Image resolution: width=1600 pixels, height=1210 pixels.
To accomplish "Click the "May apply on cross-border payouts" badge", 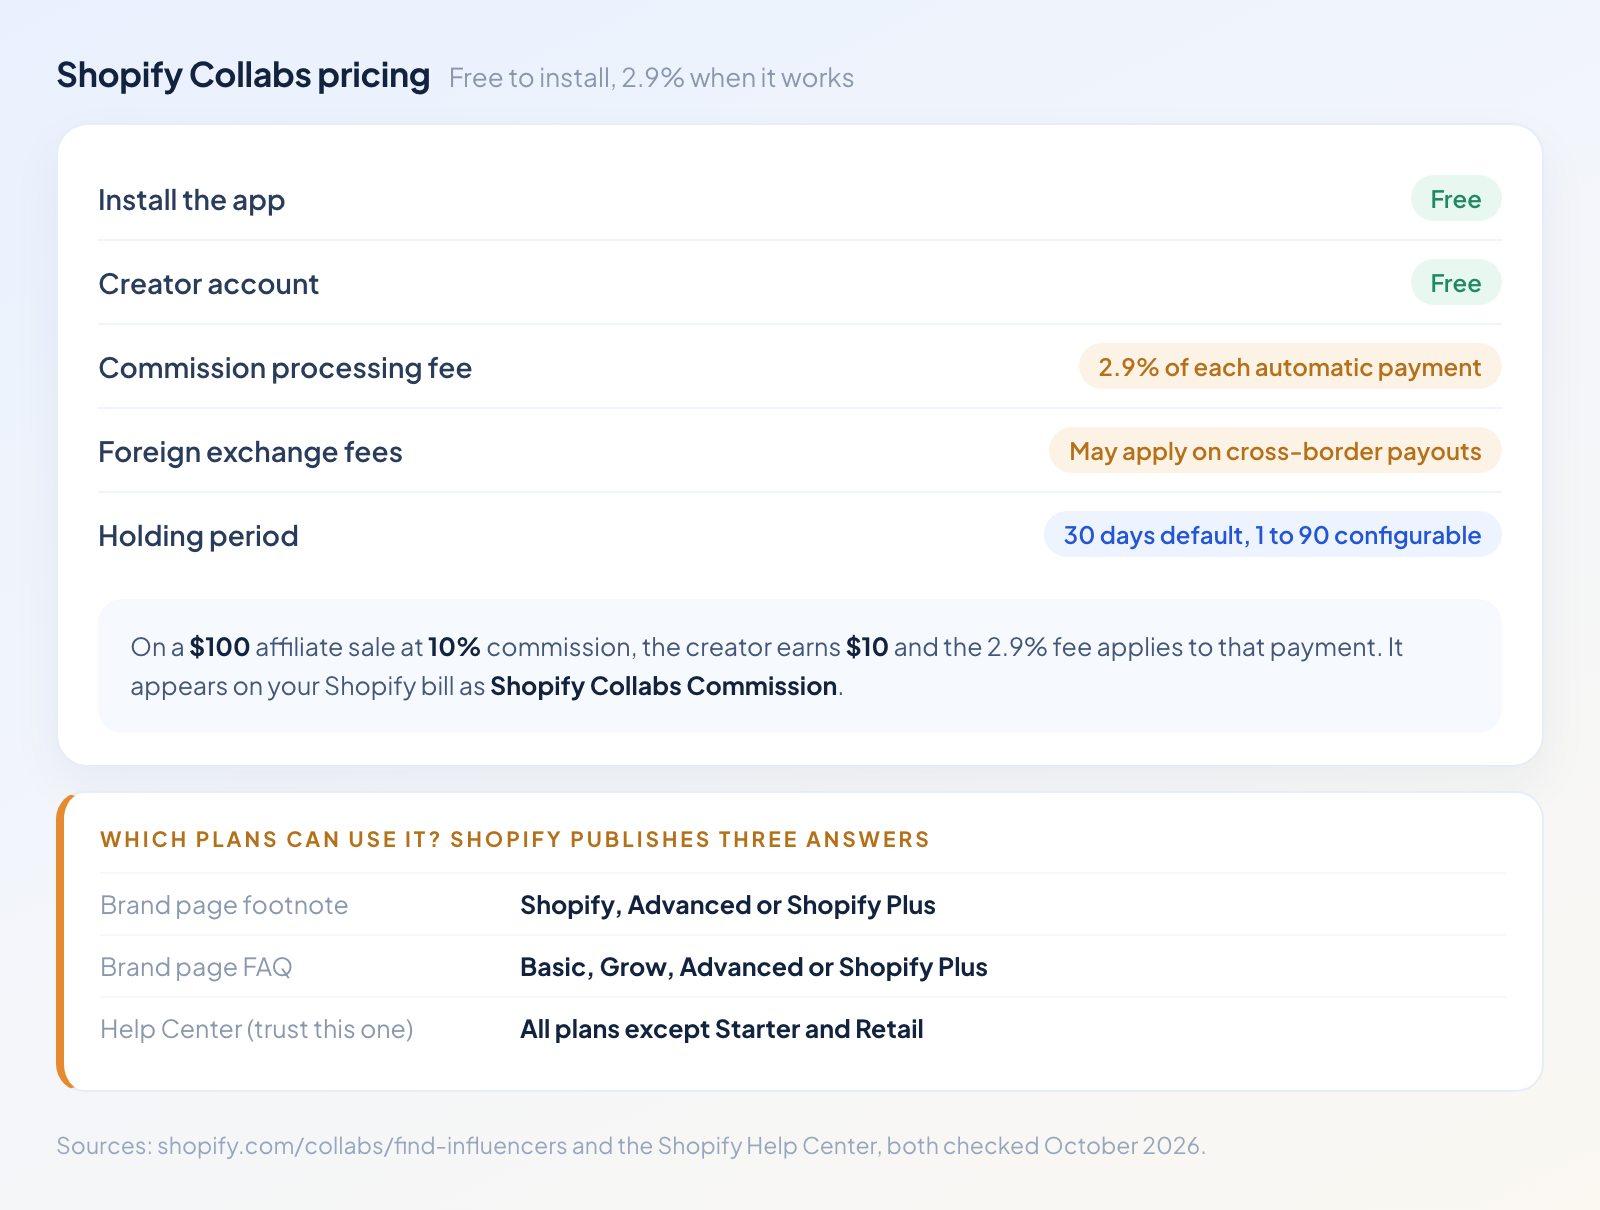I will pos(1274,451).
